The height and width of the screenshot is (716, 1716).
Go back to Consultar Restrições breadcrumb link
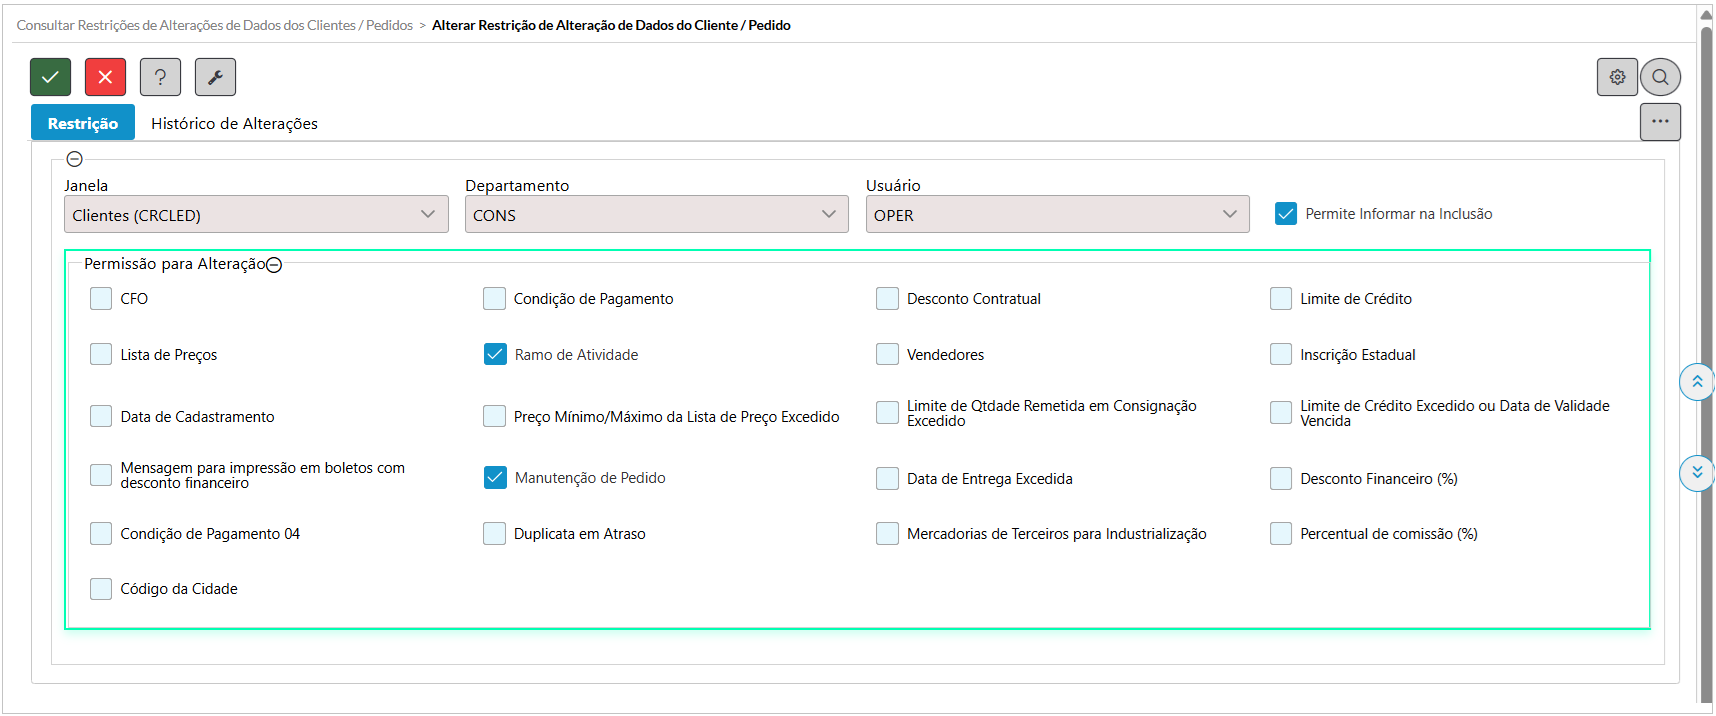pyautogui.click(x=214, y=25)
